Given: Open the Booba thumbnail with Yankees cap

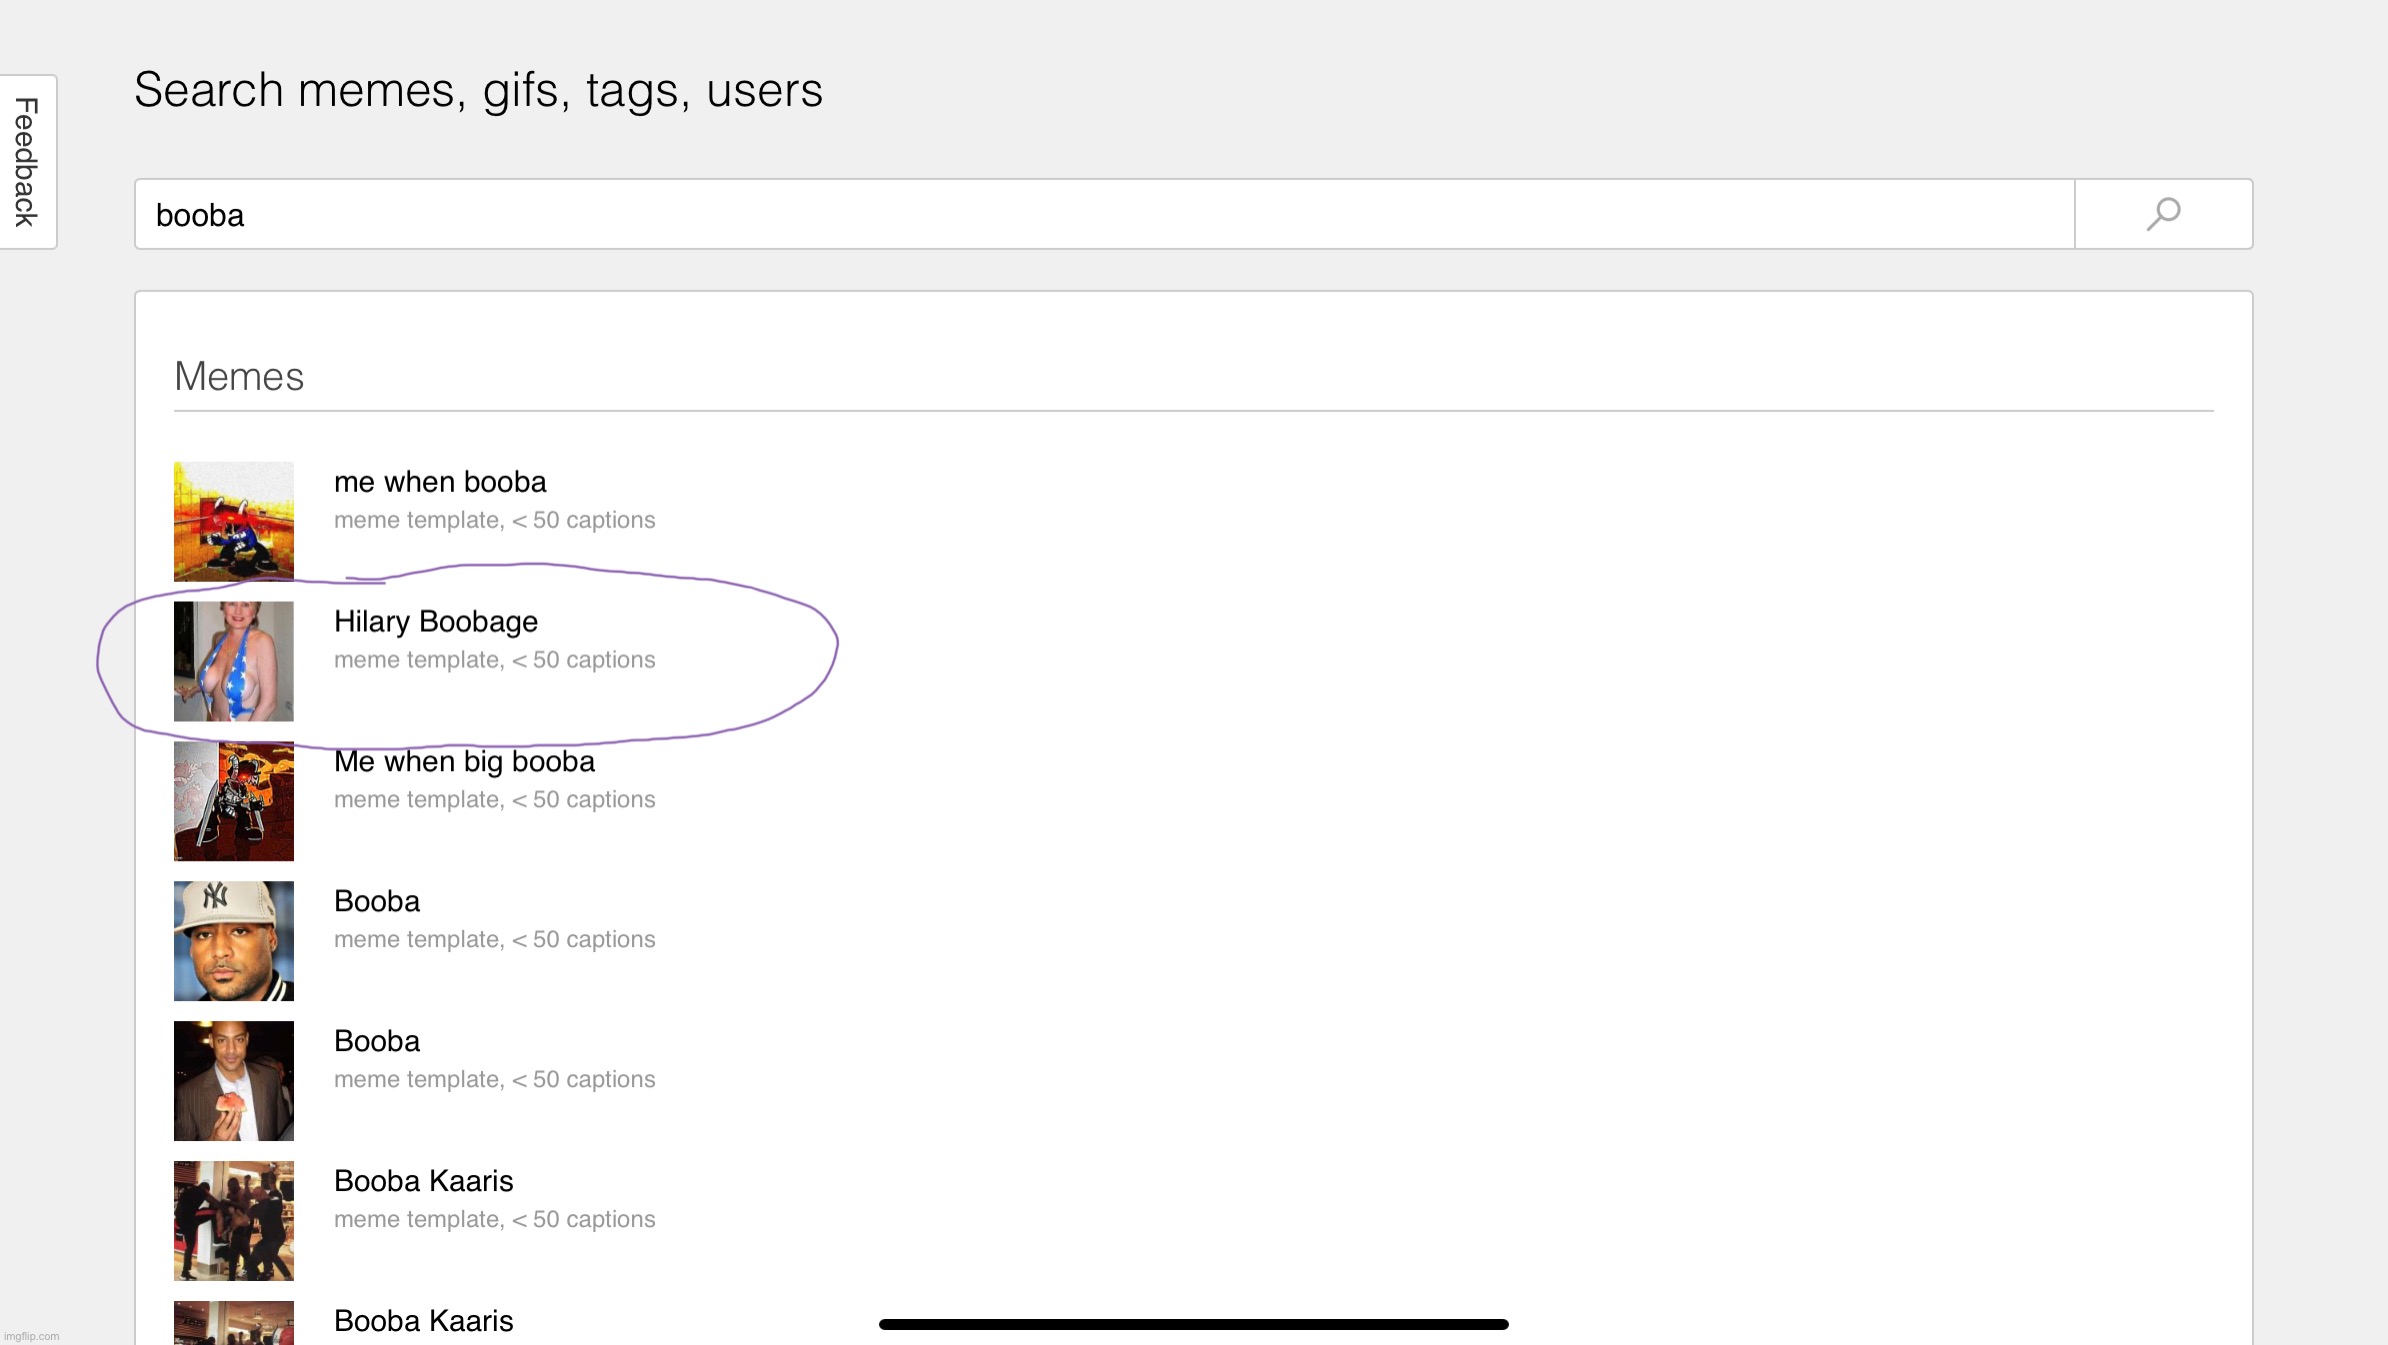Looking at the screenshot, I should pyautogui.click(x=234, y=941).
